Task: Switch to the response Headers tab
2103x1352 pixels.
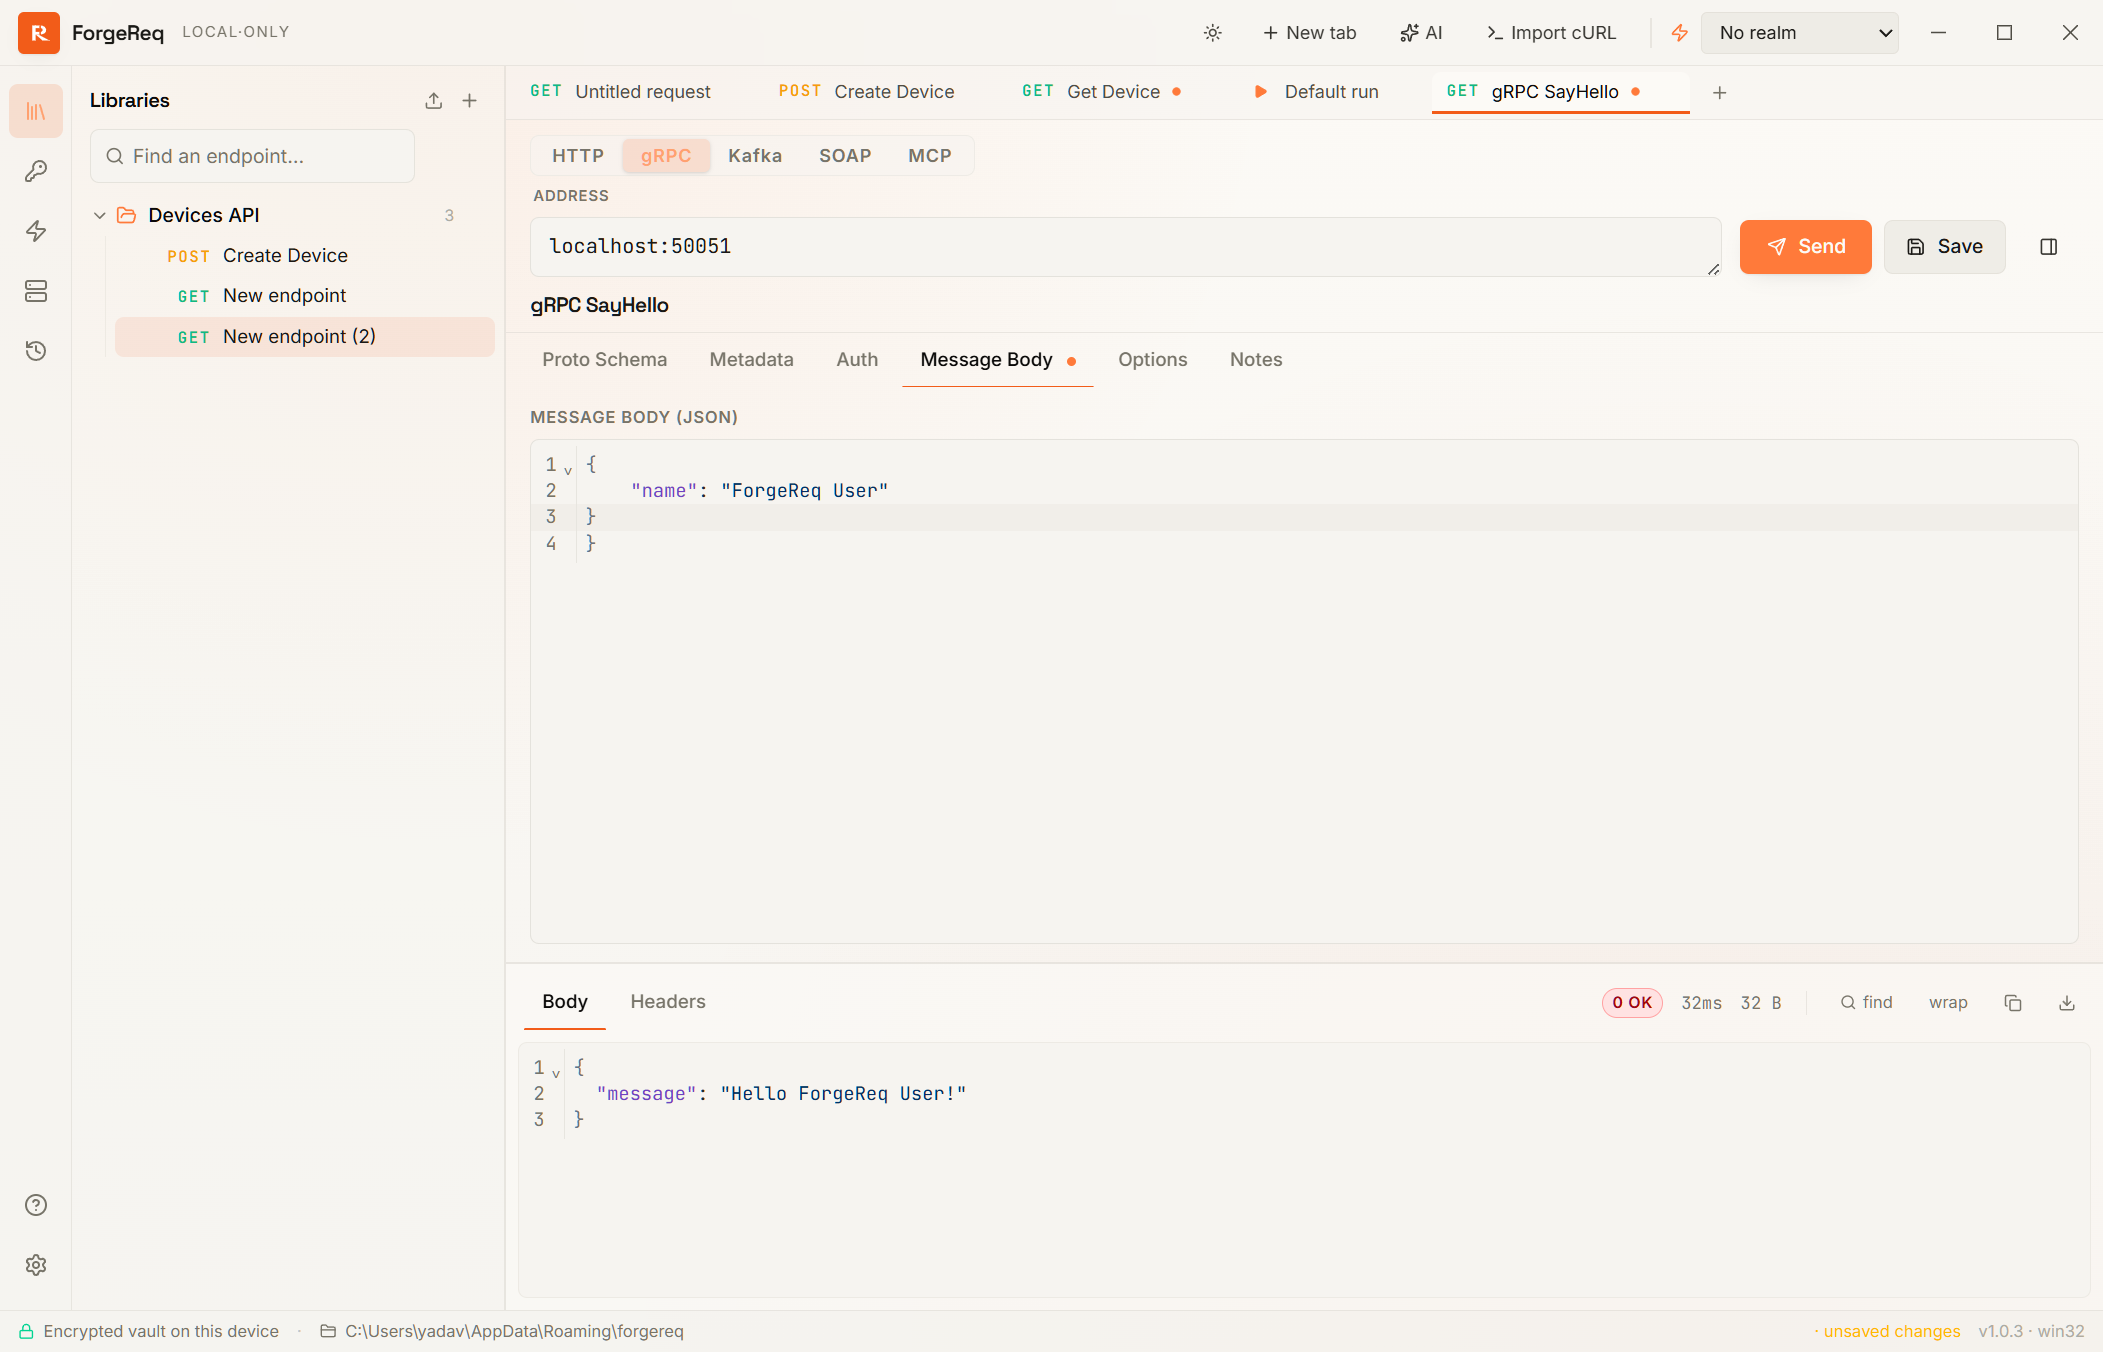Action: 668,1002
